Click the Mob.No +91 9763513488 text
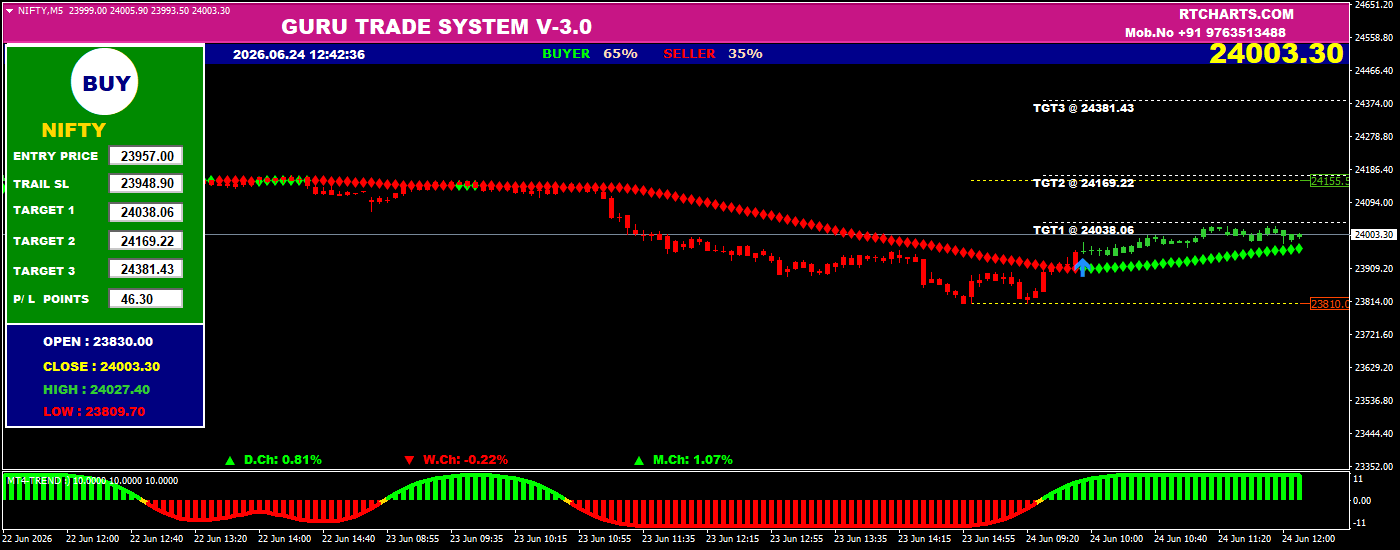The height and width of the screenshot is (550, 1400). pyautogui.click(x=1205, y=33)
